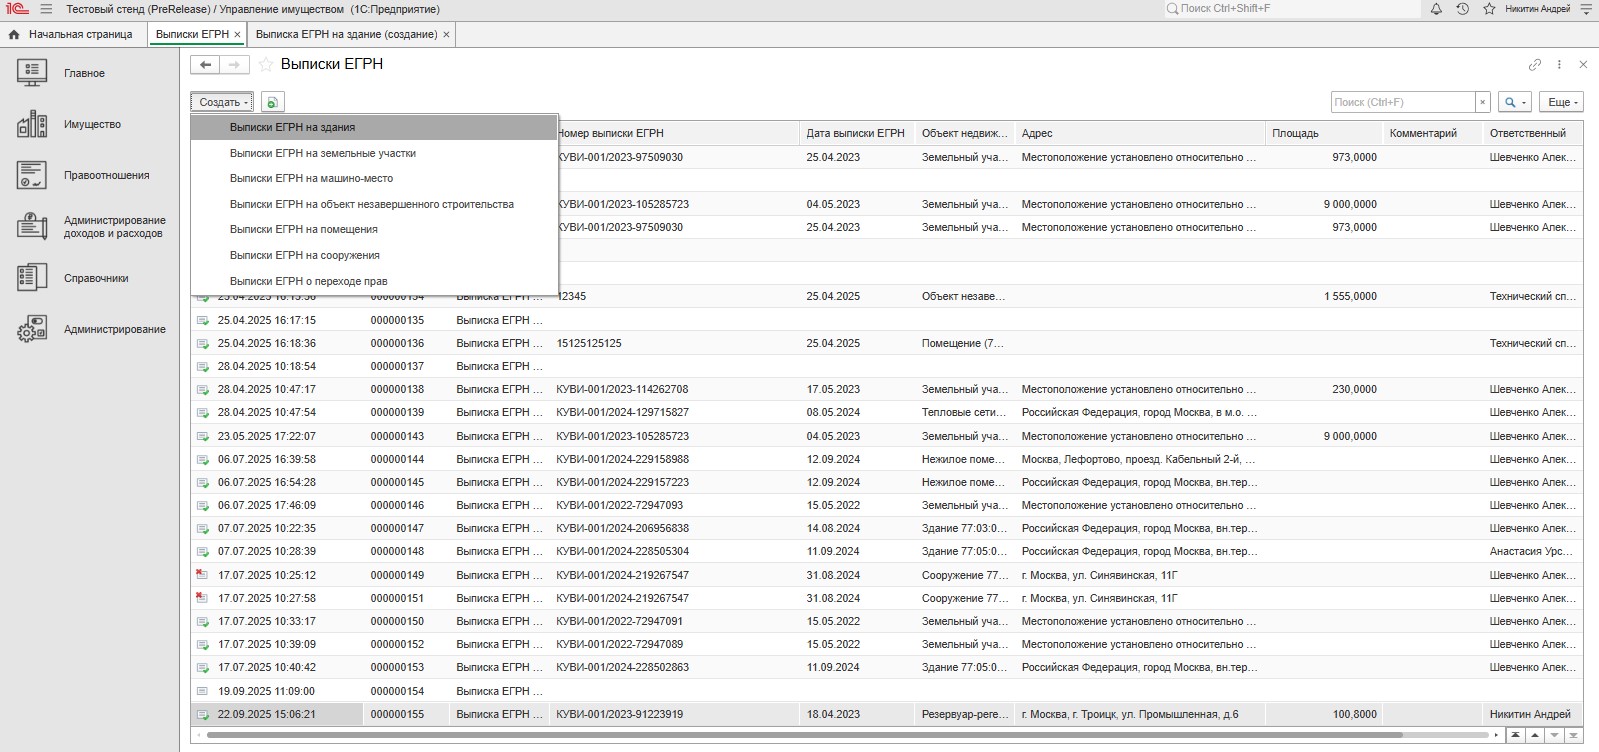This screenshot has width=1599, height=752.
Task: Go back with the left arrow button
Action: (x=205, y=65)
